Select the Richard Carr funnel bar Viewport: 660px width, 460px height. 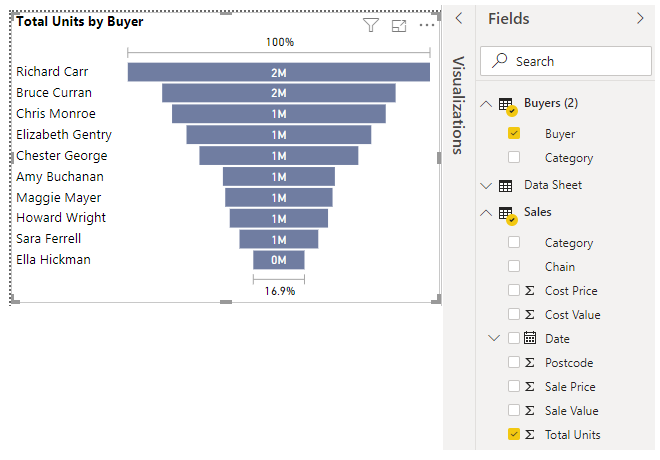click(278, 72)
